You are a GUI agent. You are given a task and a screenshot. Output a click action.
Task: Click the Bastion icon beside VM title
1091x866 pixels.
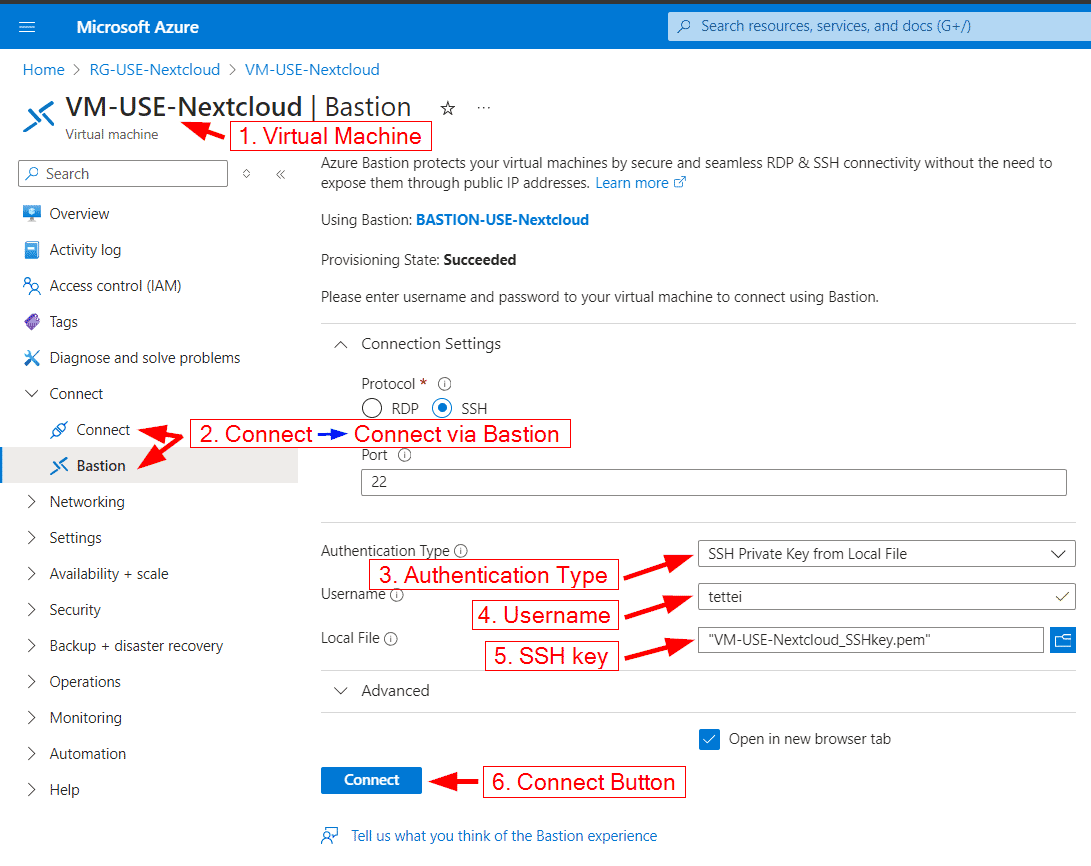click(39, 116)
